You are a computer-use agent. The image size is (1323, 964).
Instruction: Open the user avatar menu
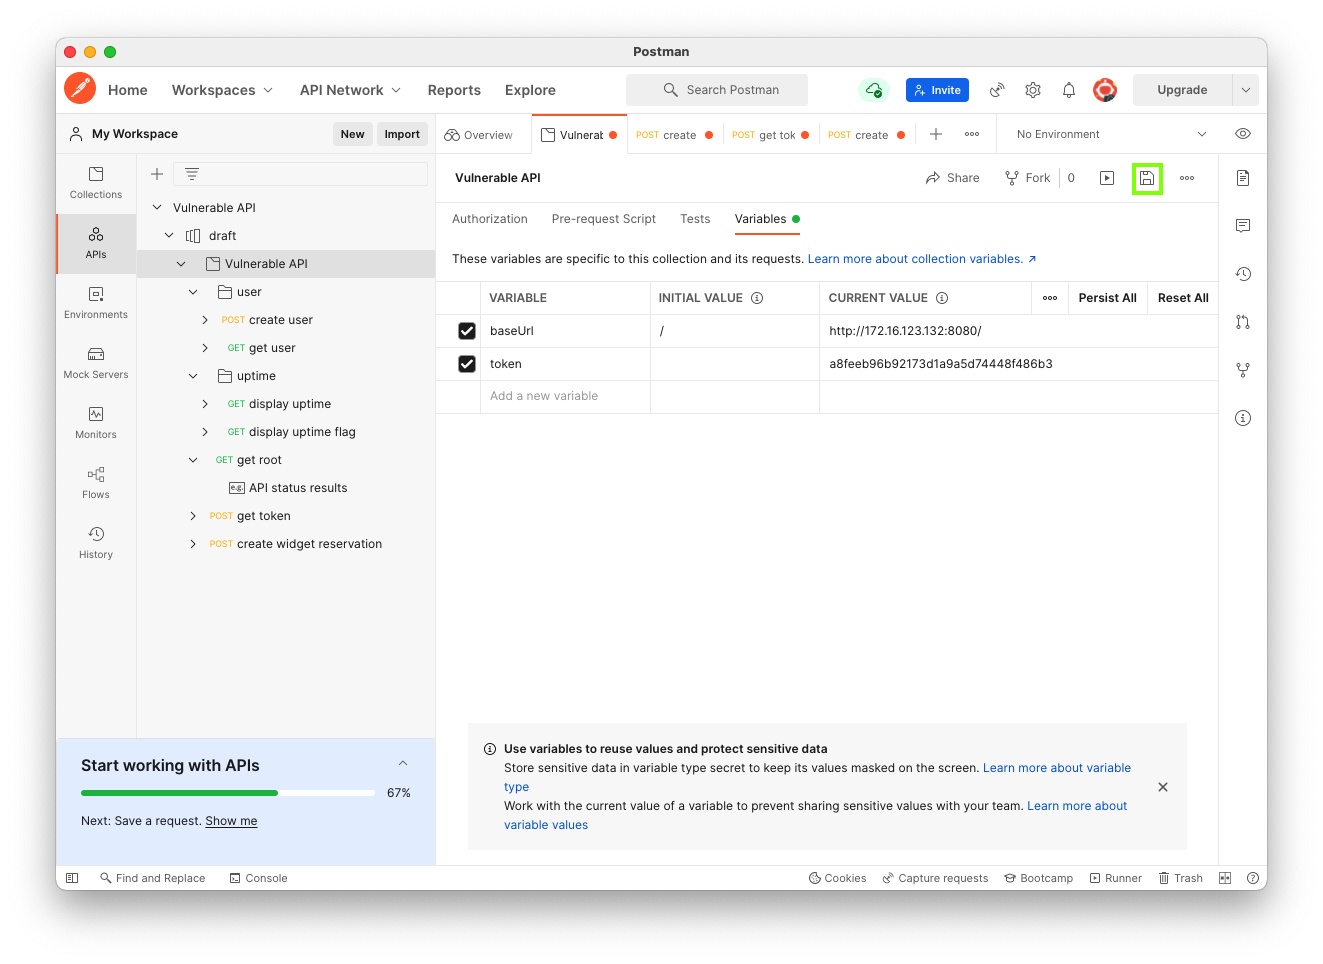pos(1105,90)
